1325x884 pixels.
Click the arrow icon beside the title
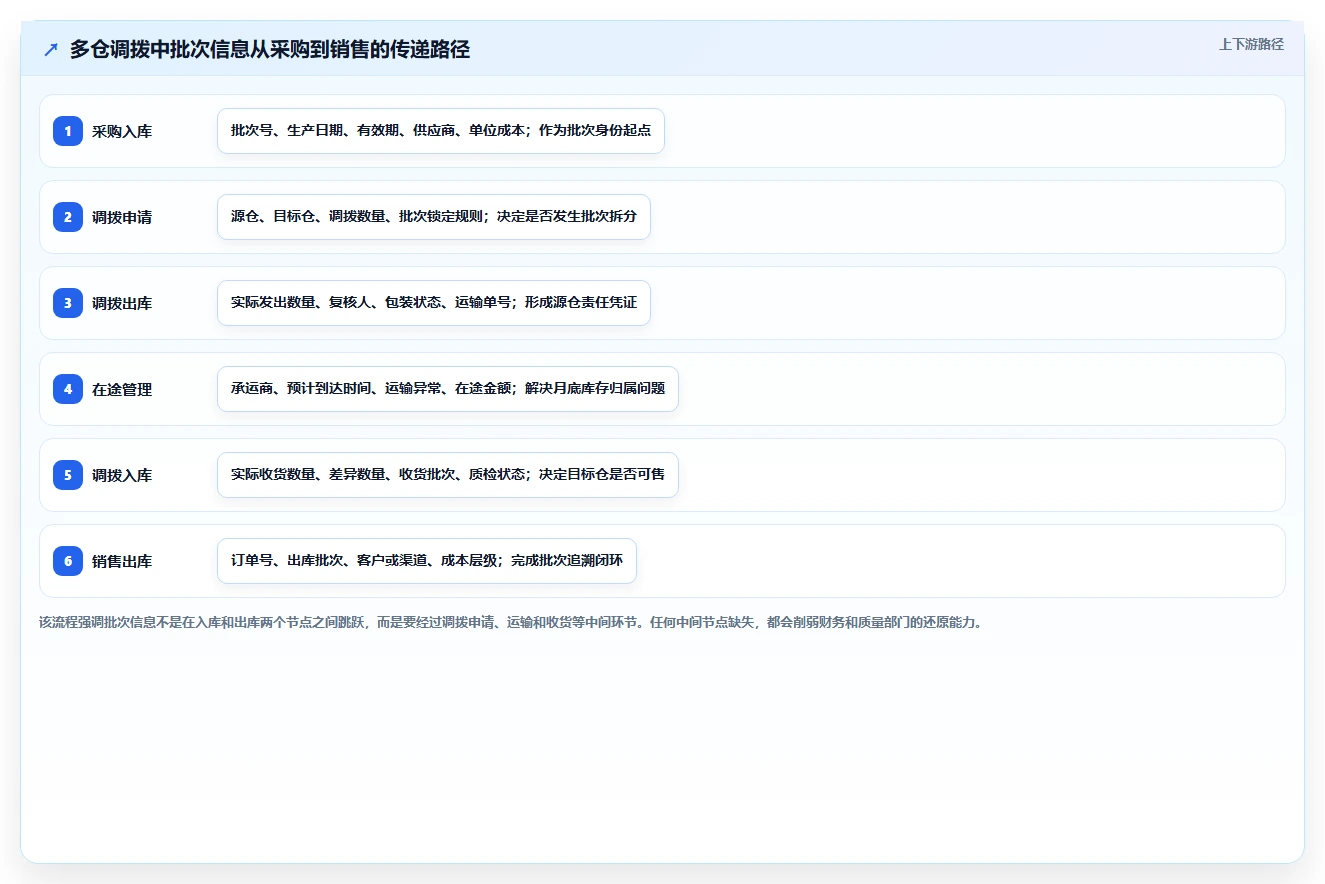click(51, 50)
